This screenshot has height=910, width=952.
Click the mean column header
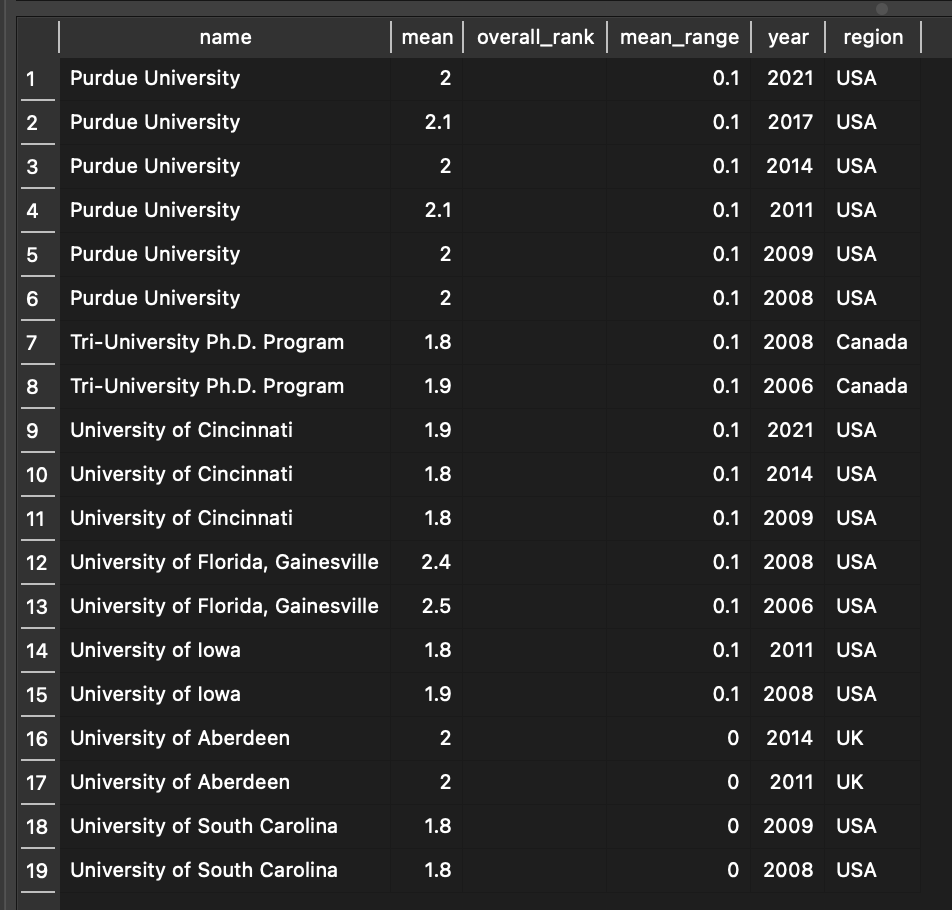[427, 38]
